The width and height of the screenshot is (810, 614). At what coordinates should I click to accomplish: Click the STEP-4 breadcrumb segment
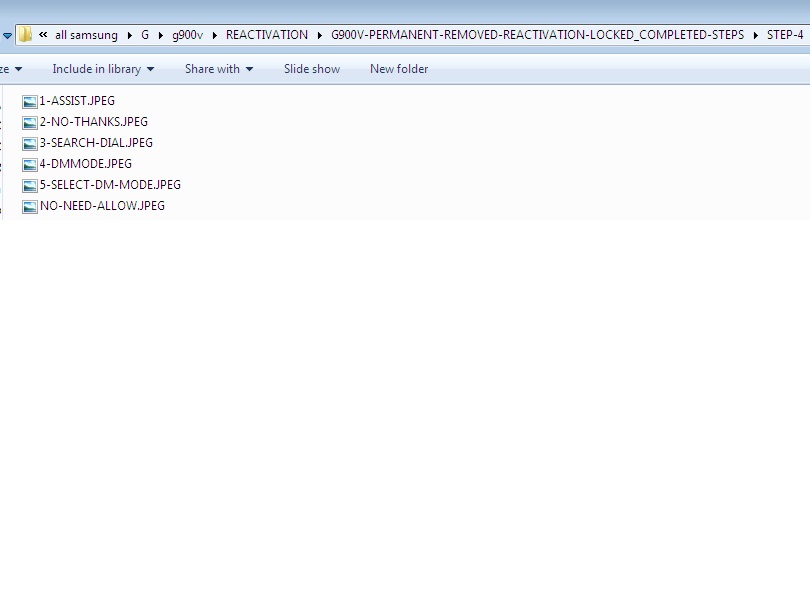[785, 35]
